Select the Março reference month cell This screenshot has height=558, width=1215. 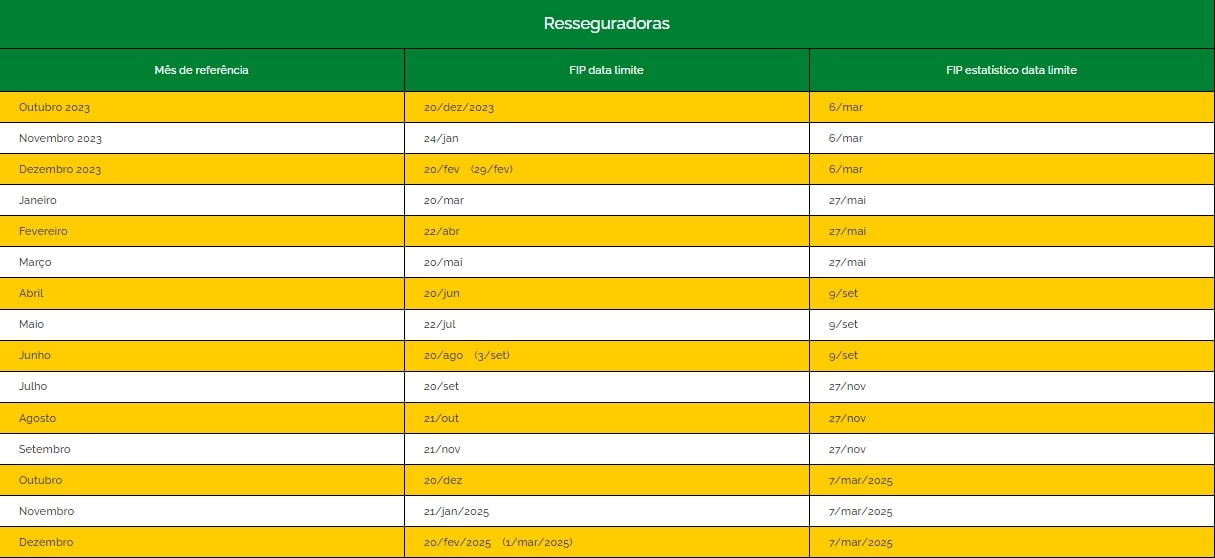pyautogui.click(x=202, y=262)
